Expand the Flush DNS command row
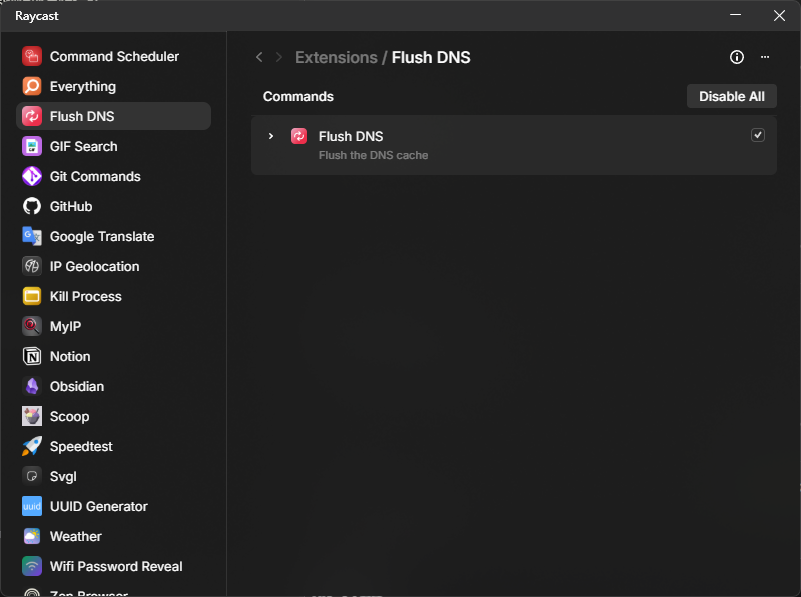This screenshot has height=597, width=801. 270,136
